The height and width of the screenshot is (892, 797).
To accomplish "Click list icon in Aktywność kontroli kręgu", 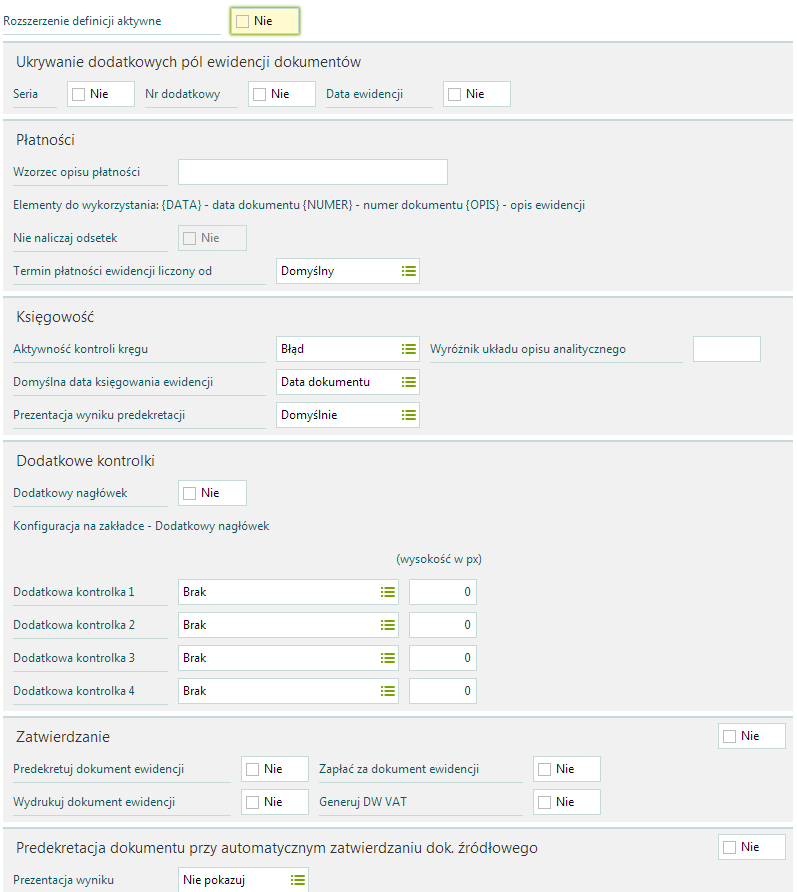I will pos(408,349).
